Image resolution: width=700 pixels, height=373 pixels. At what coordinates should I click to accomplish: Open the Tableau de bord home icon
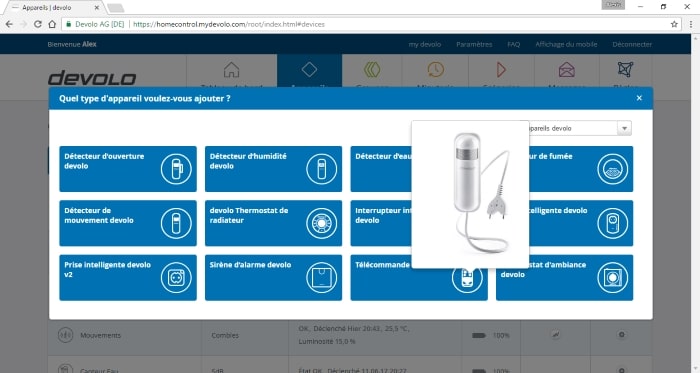(231, 70)
